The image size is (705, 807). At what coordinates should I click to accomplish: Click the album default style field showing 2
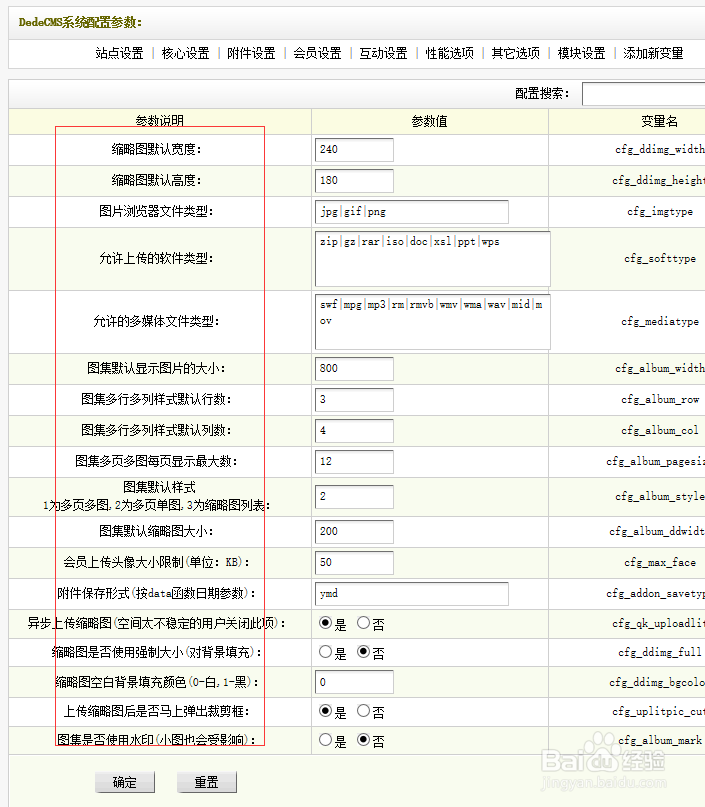(x=354, y=497)
